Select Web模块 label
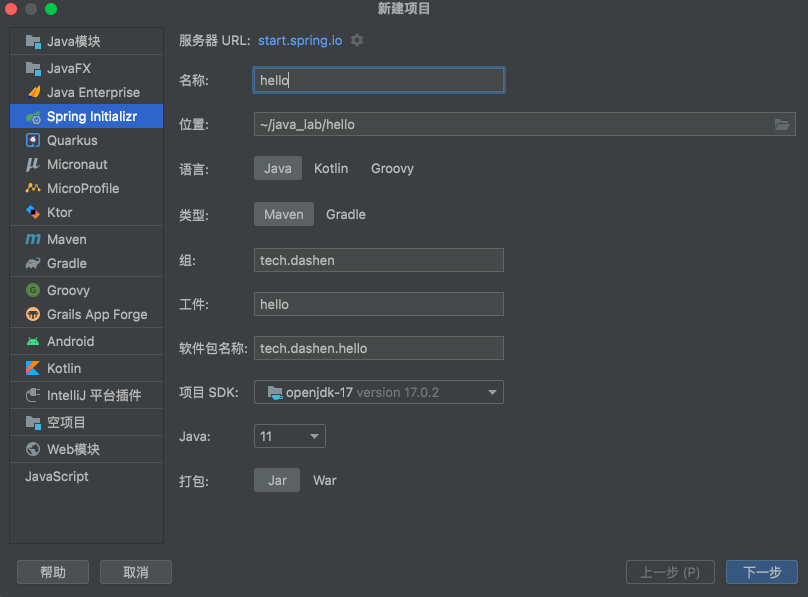The height and width of the screenshot is (597, 808). (x=74, y=449)
